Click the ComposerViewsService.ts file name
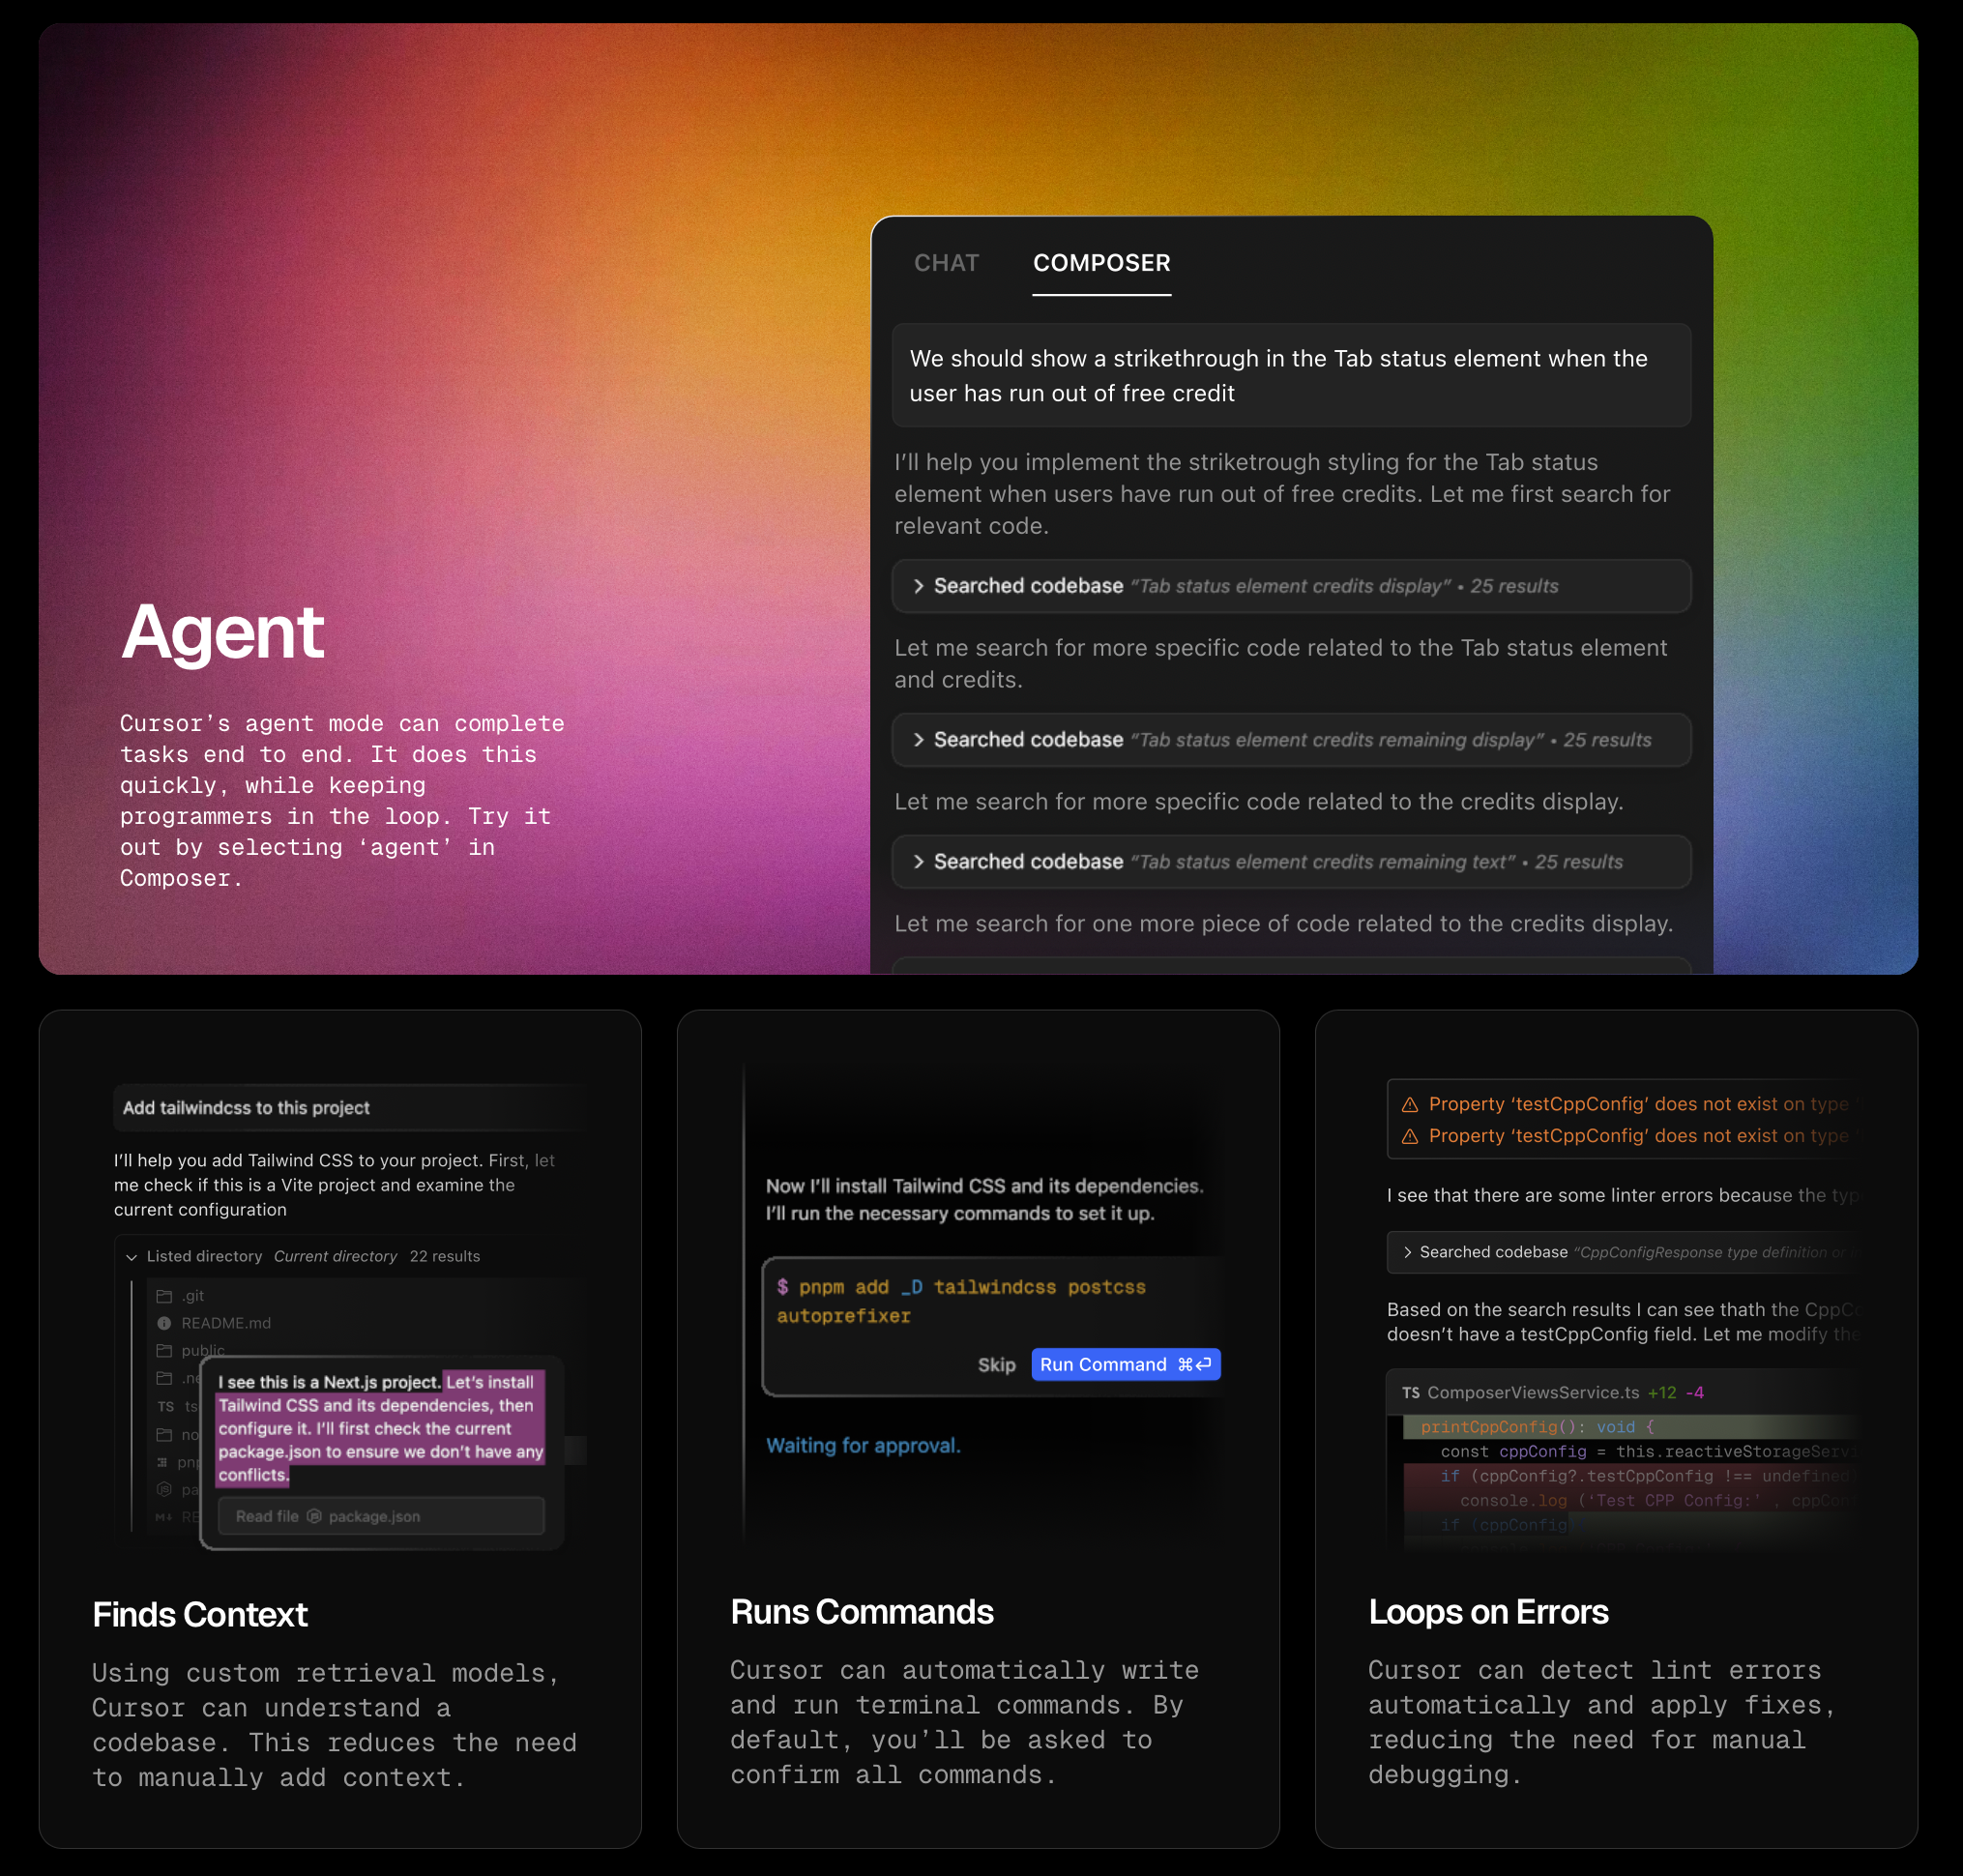This screenshot has width=1963, height=1876. click(x=1533, y=1393)
